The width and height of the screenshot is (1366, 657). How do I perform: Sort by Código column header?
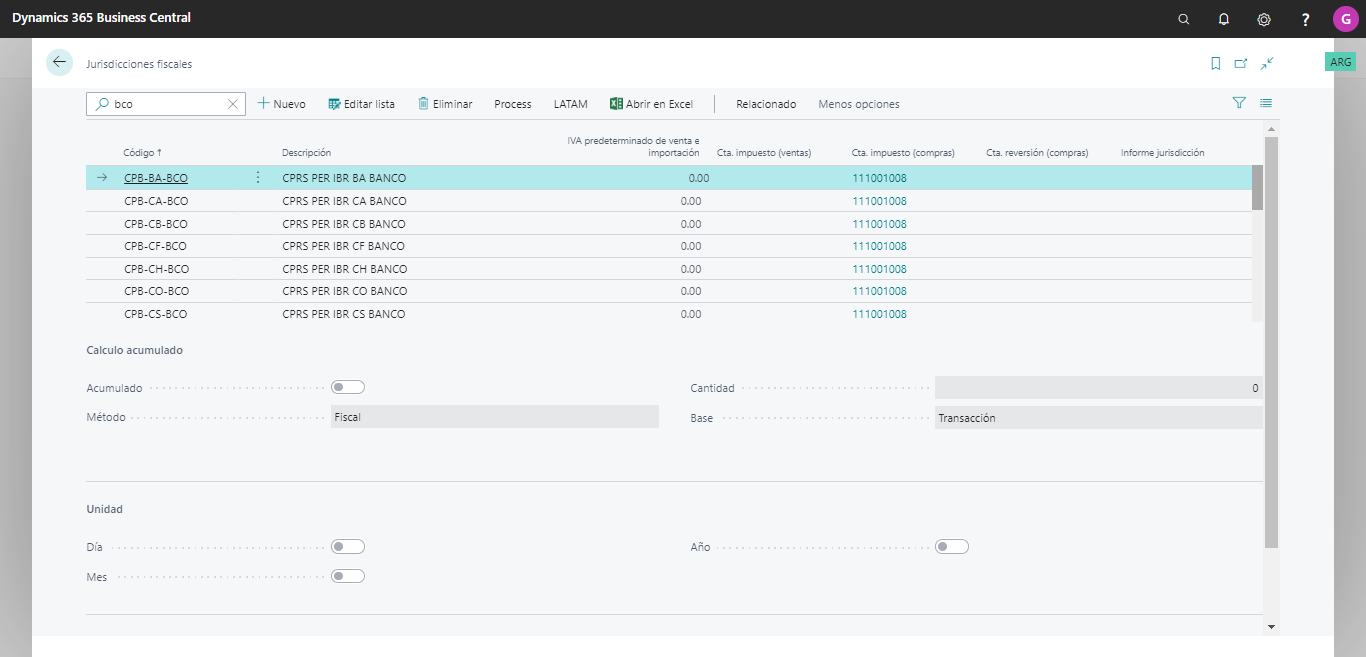point(143,153)
